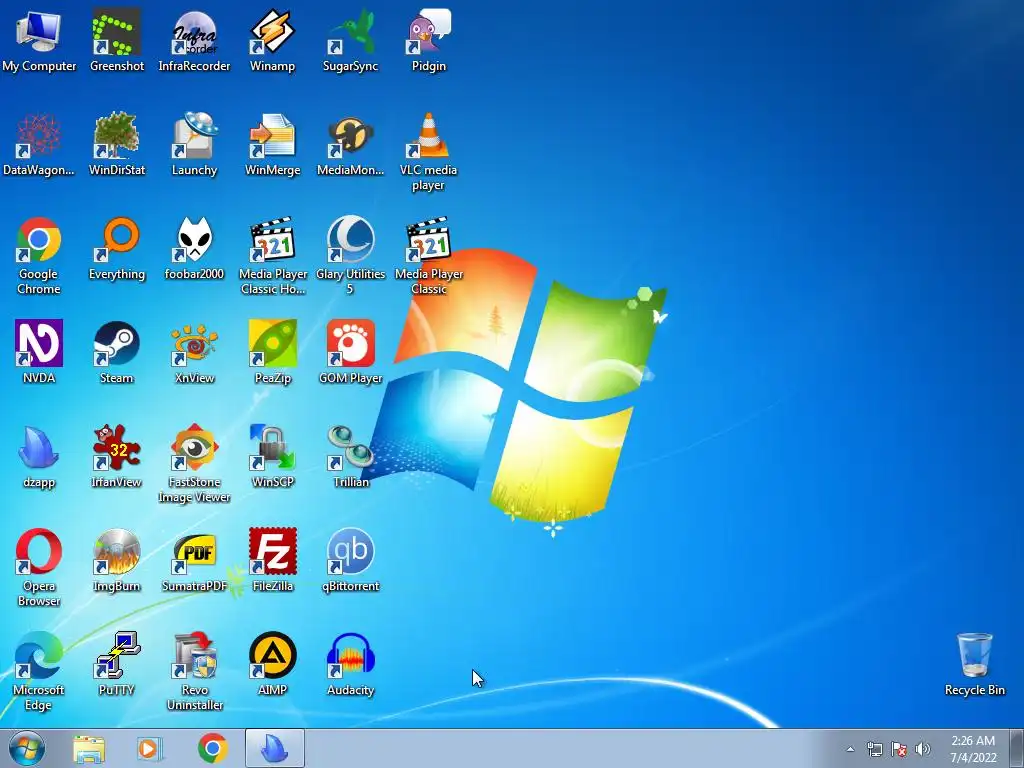
Task: Open the Winamp shortcut
Action: point(272,33)
